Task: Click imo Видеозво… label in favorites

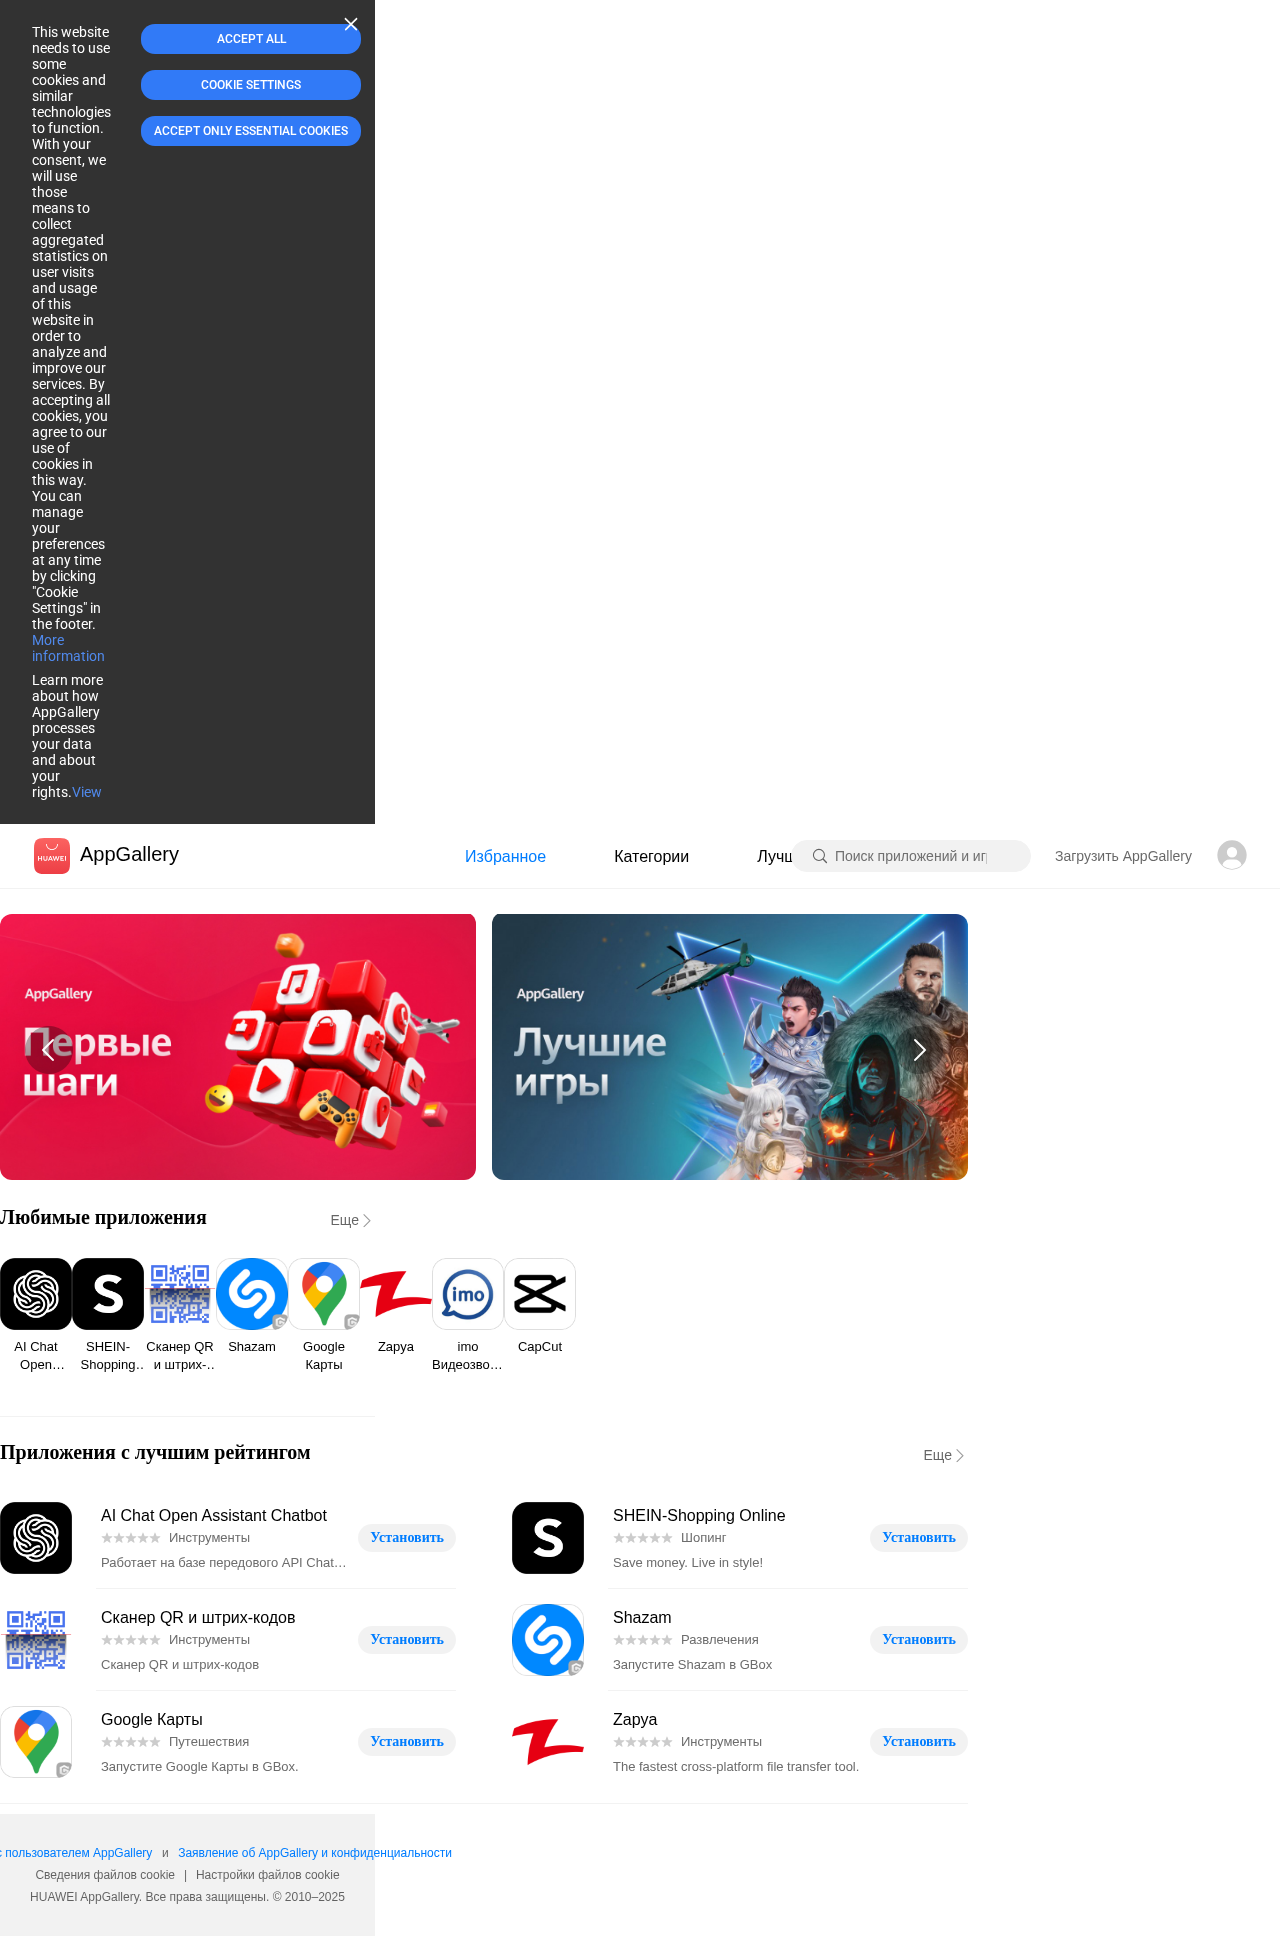Action: pos(468,1356)
